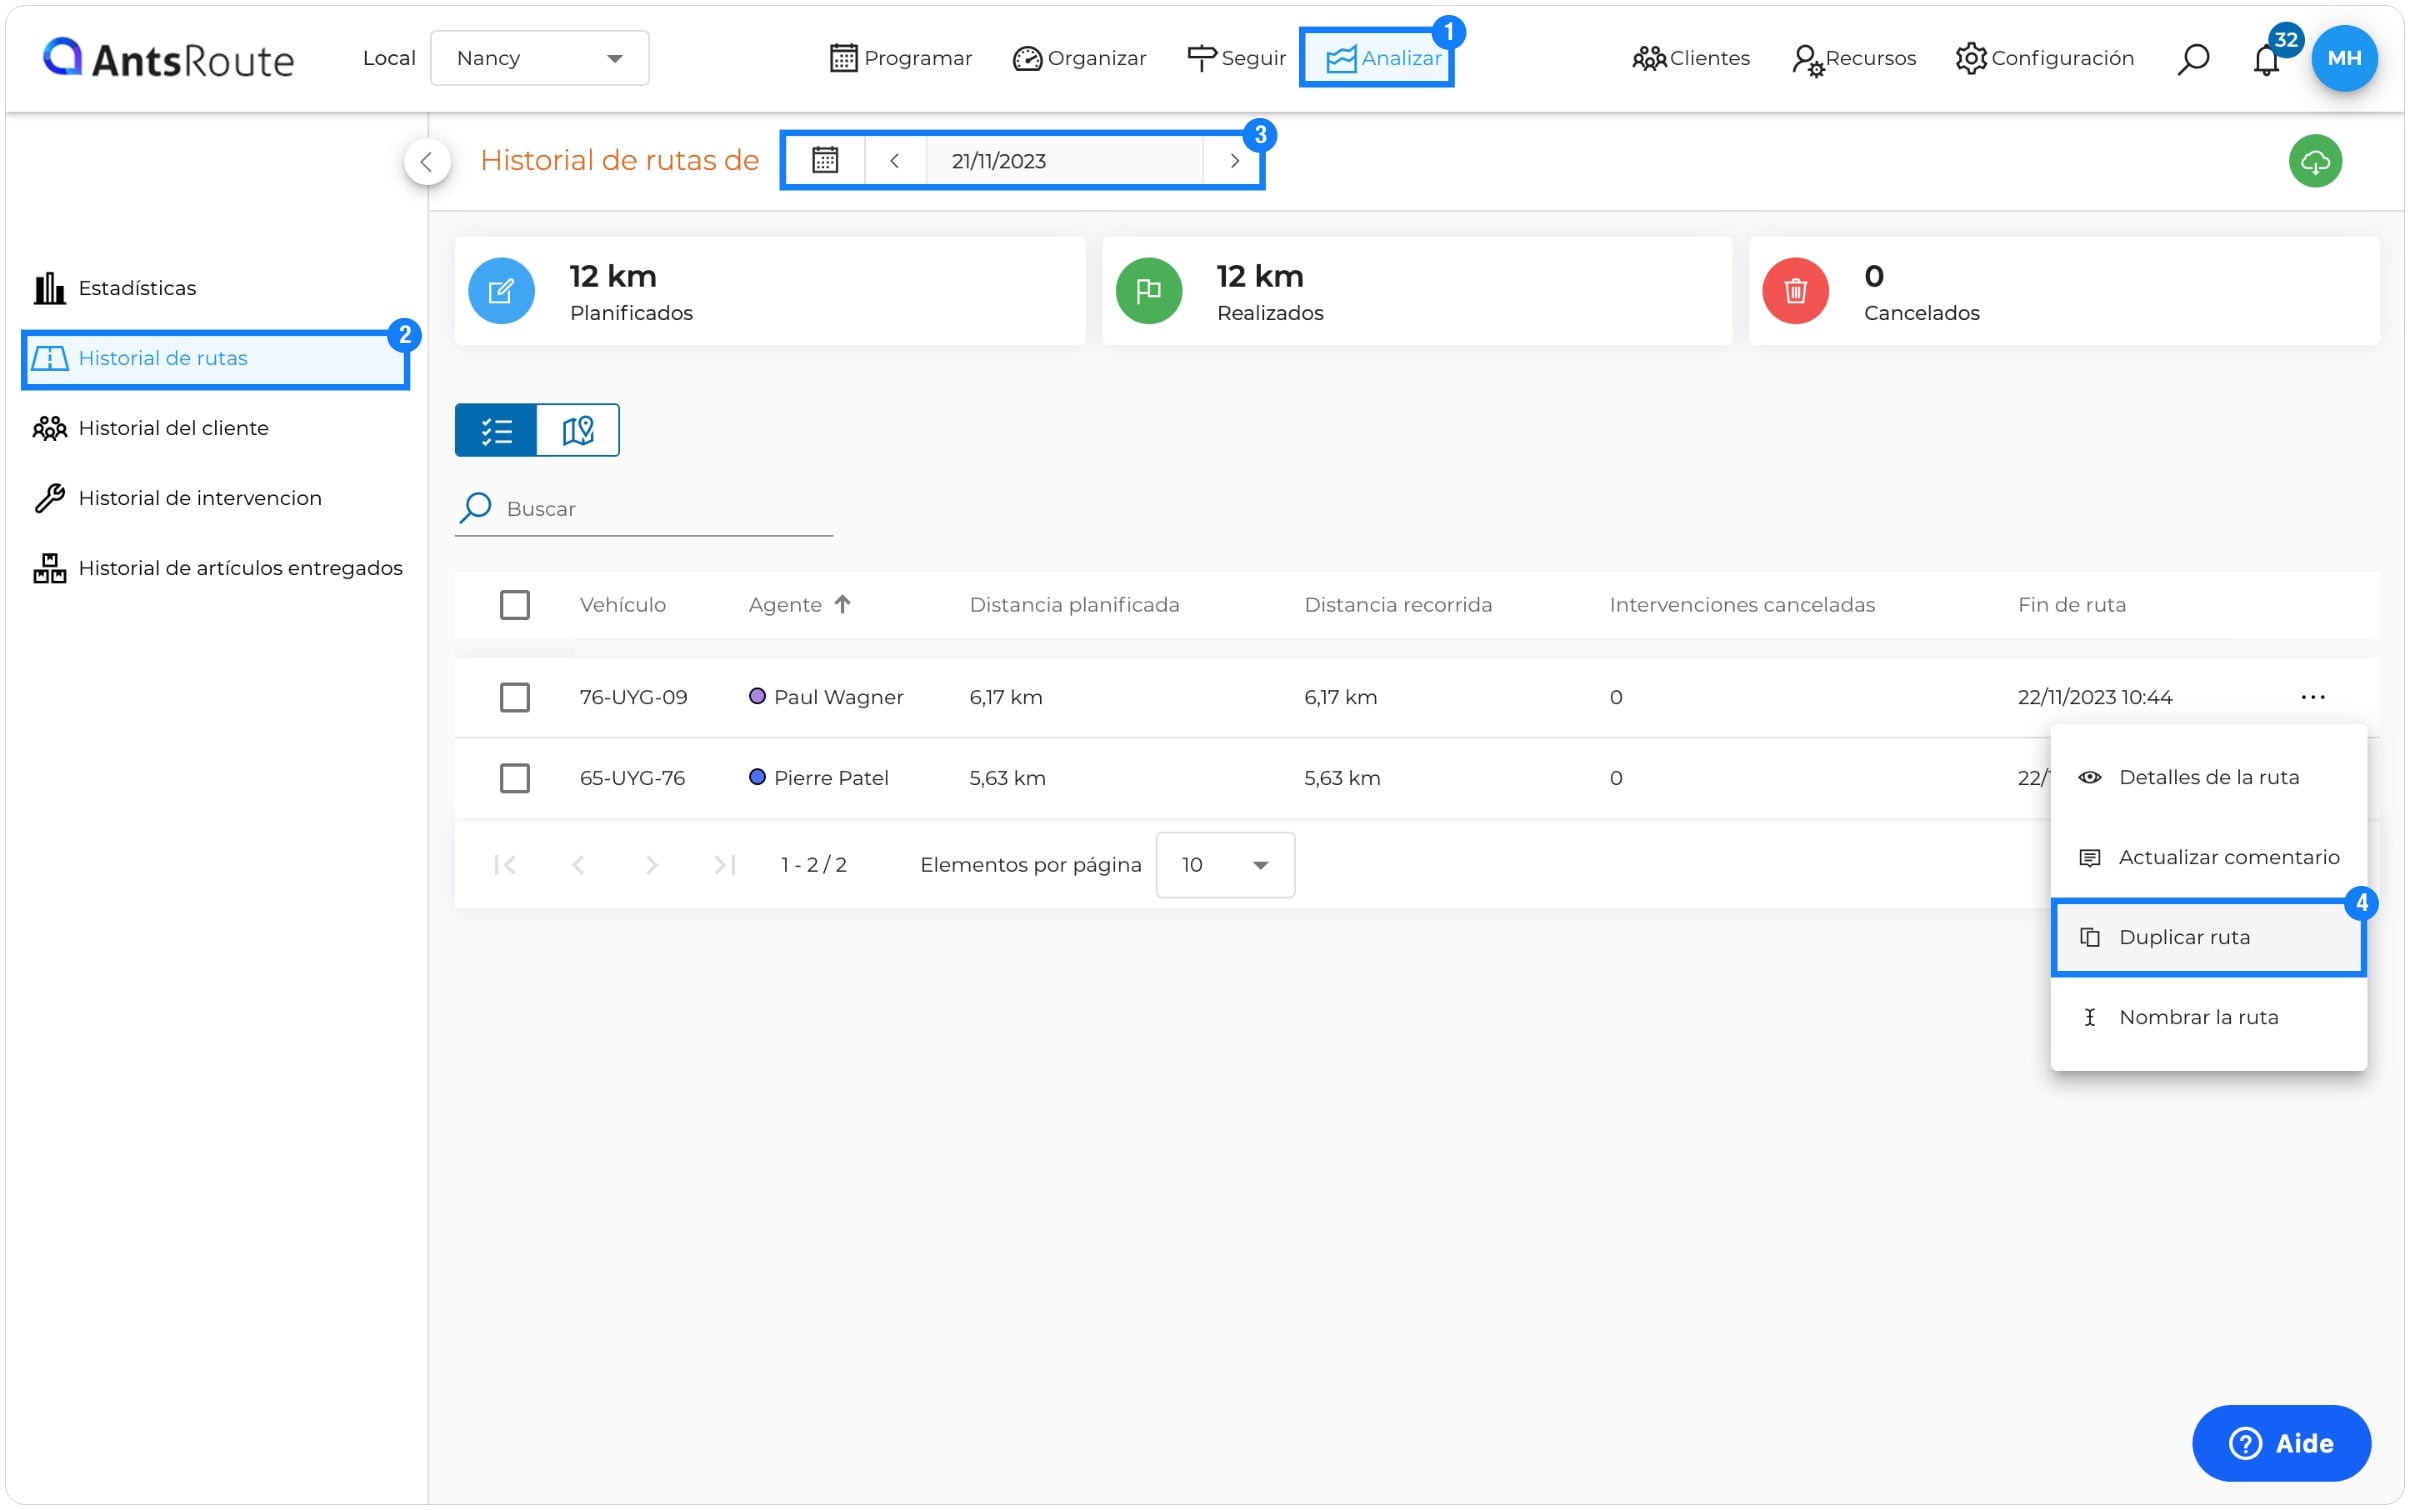The image size is (2410, 1510).
Task: Open Estadísticas in the sidebar
Action: point(115,288)
